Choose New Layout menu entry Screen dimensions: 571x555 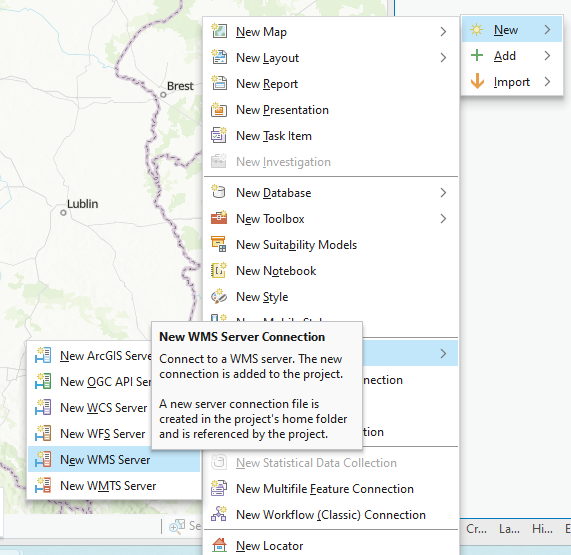(331, 58)
